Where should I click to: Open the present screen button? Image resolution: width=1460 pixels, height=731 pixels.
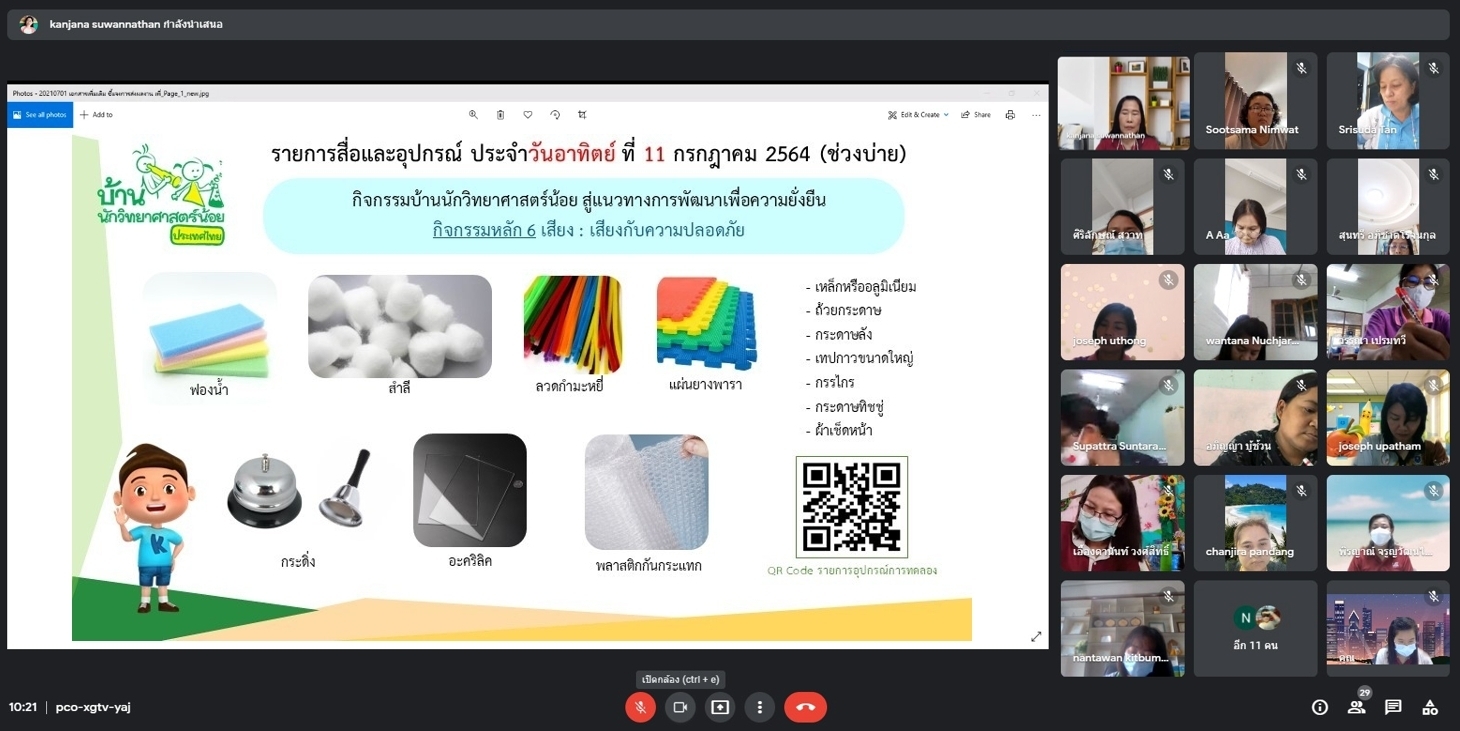720,707
